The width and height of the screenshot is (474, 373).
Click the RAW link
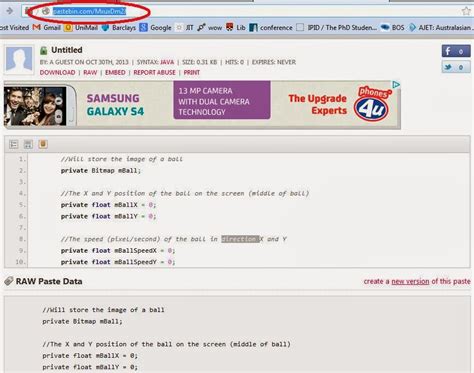pyautogui.click(x=90, y=72)
